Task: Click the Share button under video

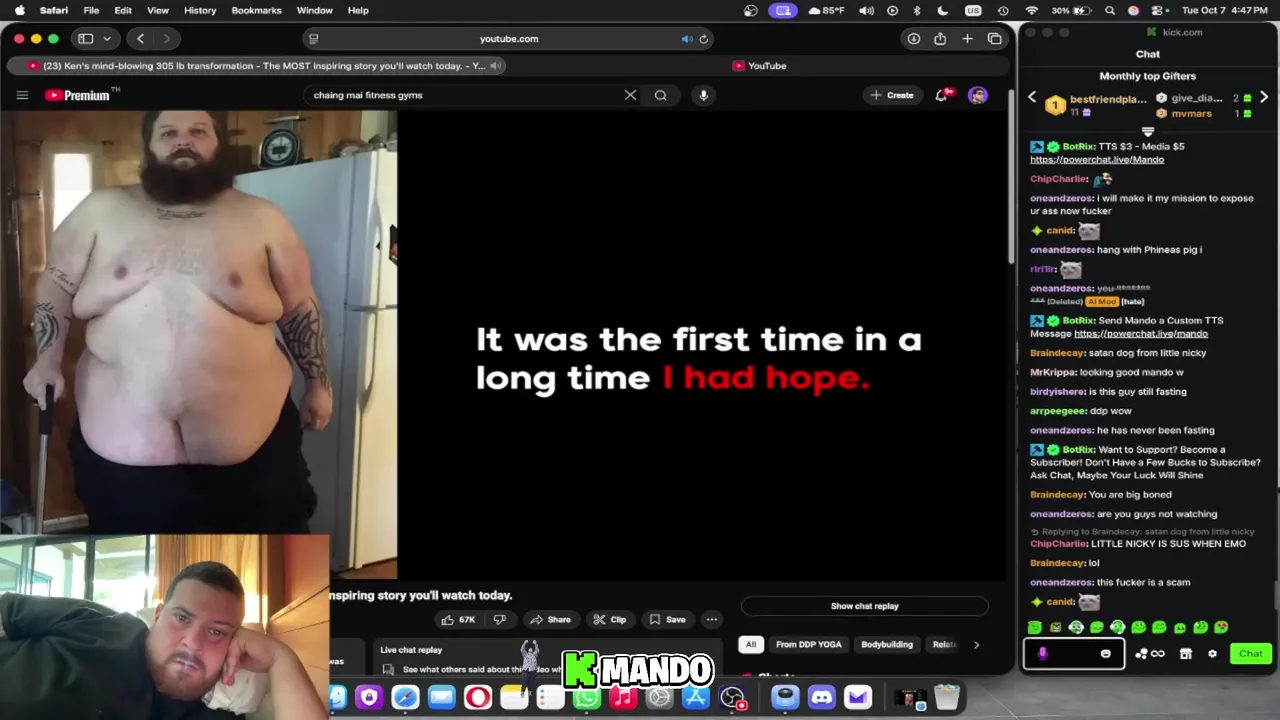Action: coord(550,619)
